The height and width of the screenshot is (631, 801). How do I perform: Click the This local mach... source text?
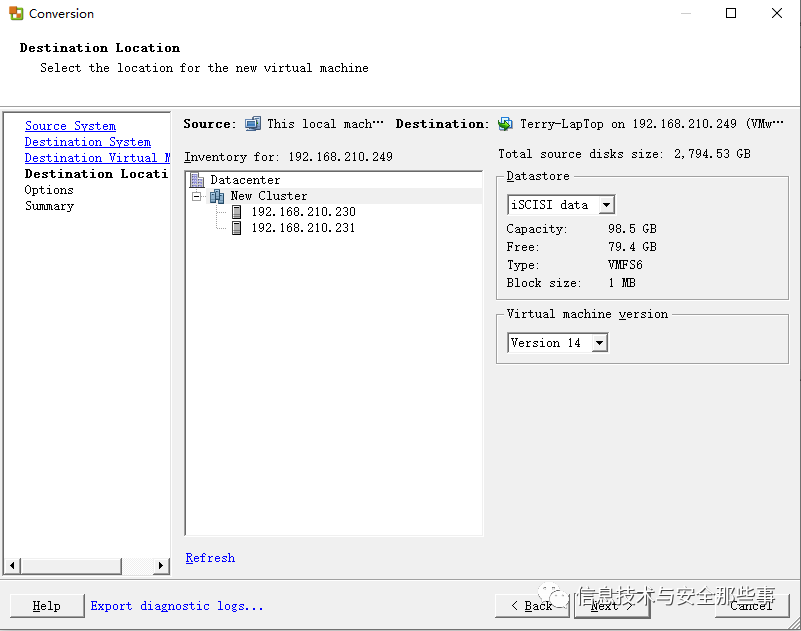click(325, 124)
